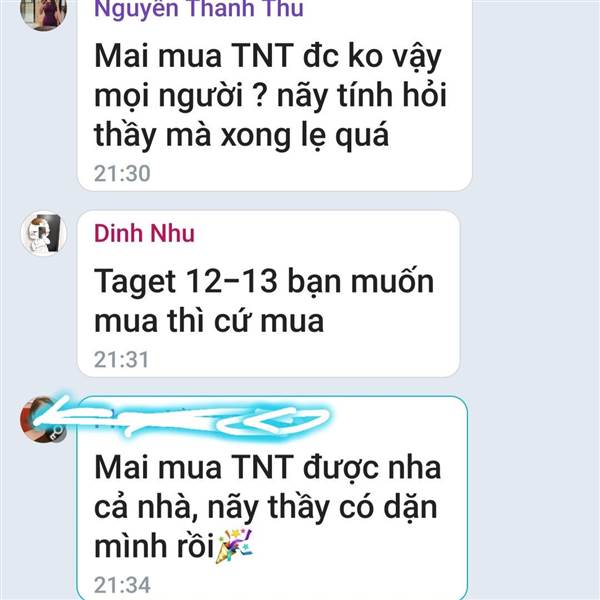The image size is (600, 600).
Task: Click the text 'mọi người ? nãy tính hỏi'
Action: (x=270, y=95)
